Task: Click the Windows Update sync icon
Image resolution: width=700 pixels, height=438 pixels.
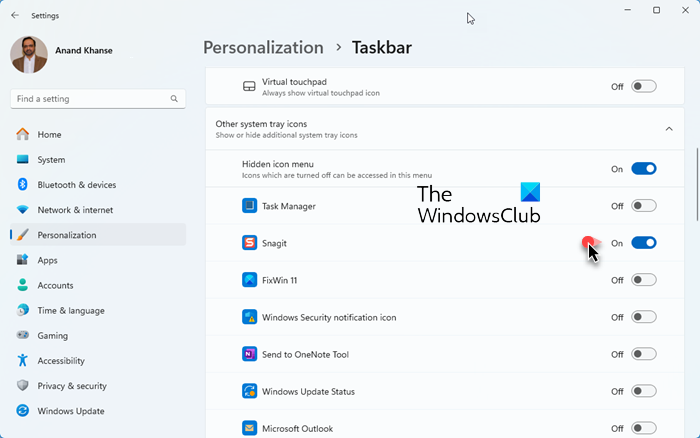Action: pos(23,410)
